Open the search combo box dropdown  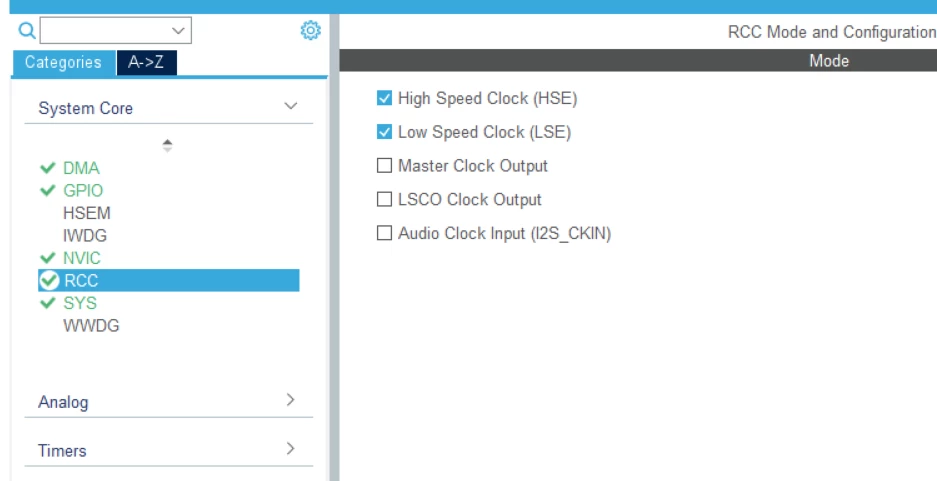click(178, 30)
